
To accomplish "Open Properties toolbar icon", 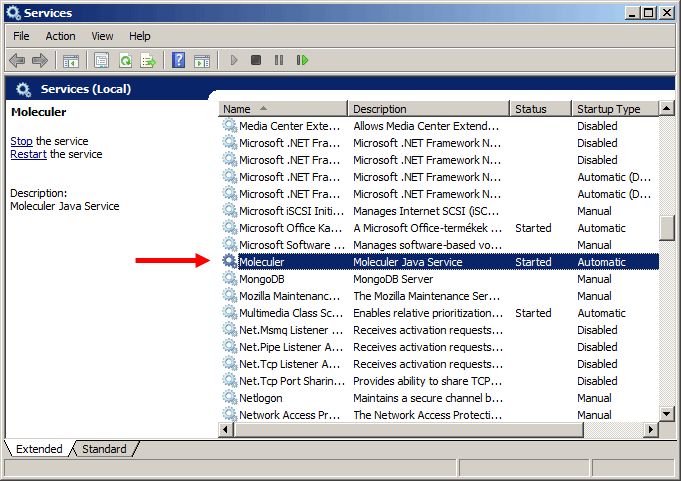I will pos(102,60).
